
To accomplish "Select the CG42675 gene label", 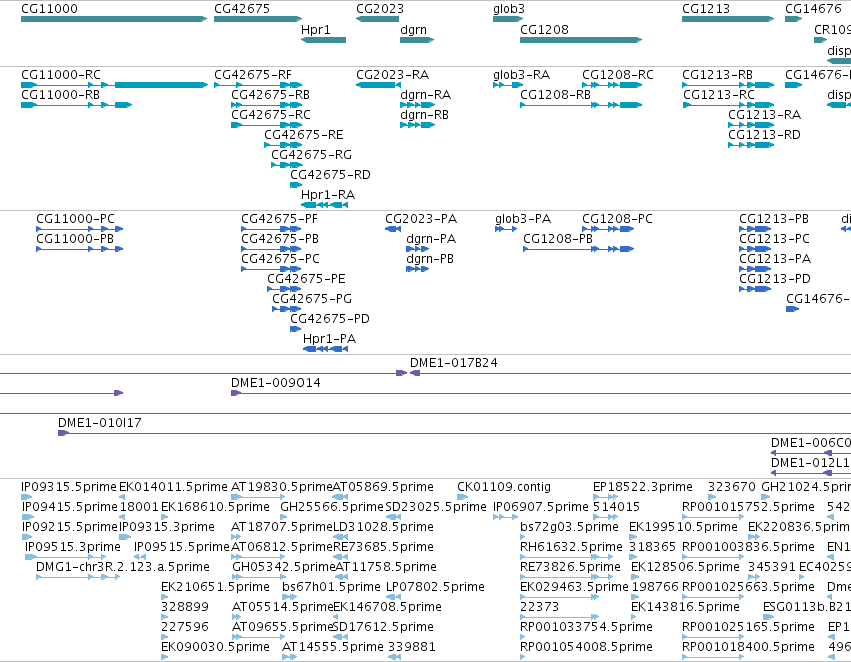I will [x=242, y=9].
